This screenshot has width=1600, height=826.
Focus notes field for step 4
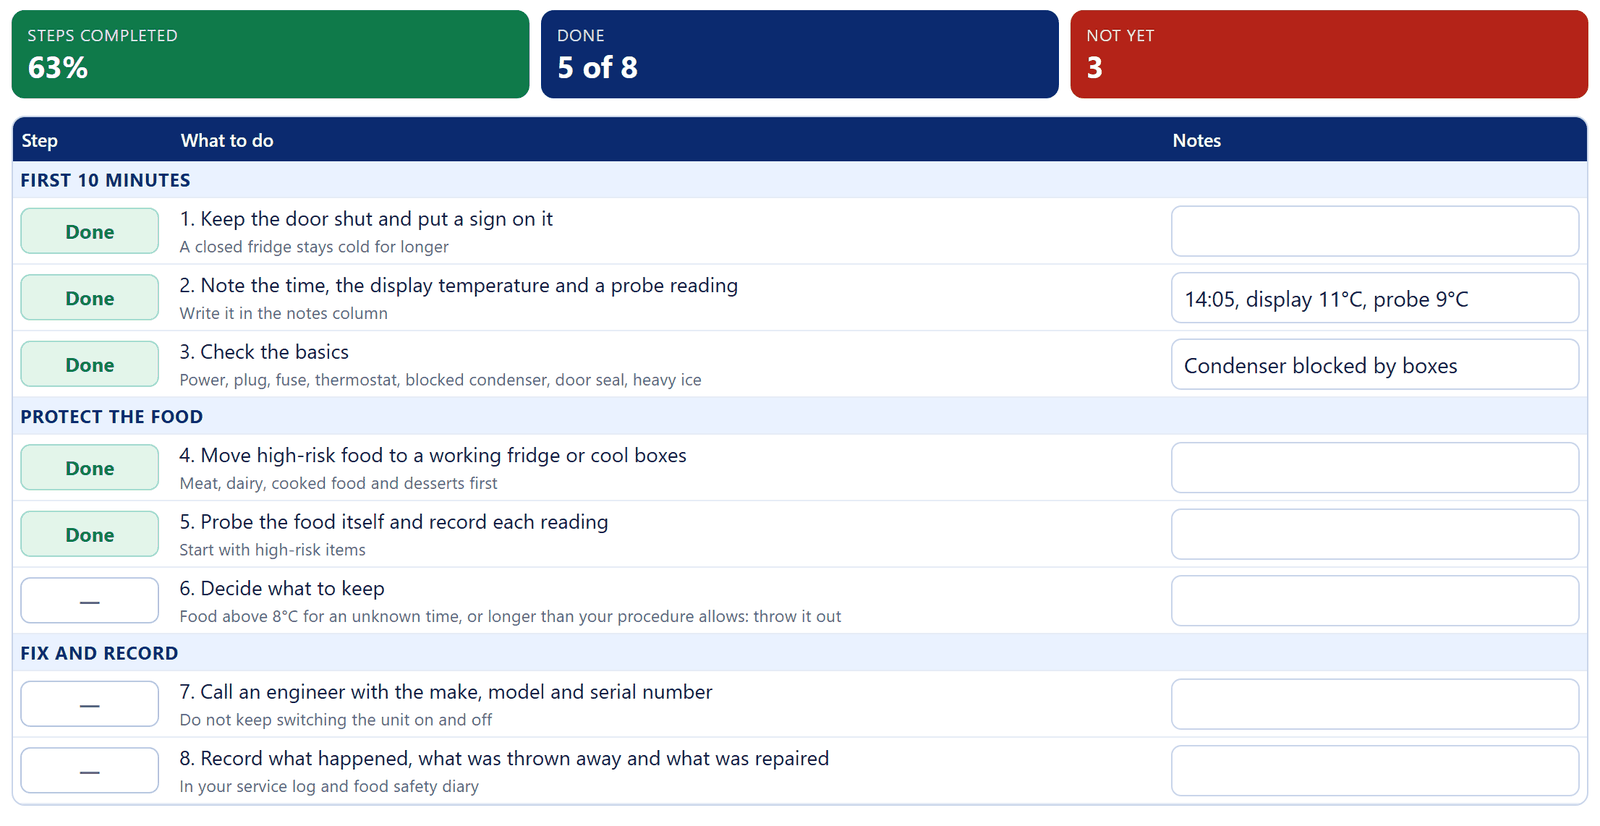coord(1375,468)
